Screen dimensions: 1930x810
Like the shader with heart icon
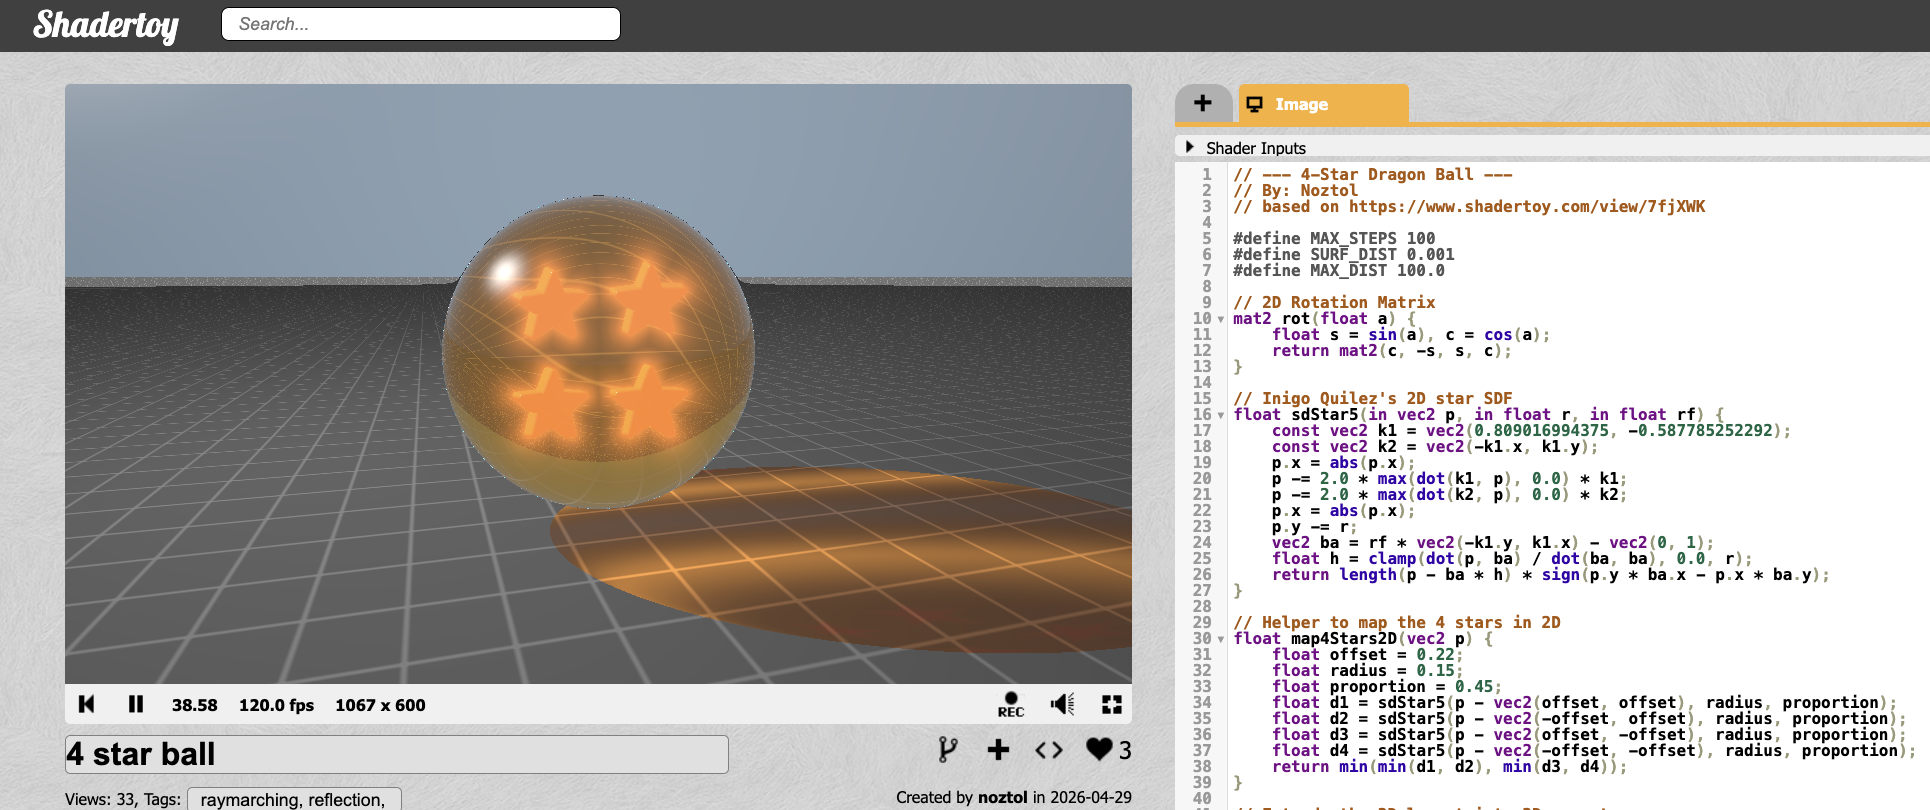(x=1099, y=749)
